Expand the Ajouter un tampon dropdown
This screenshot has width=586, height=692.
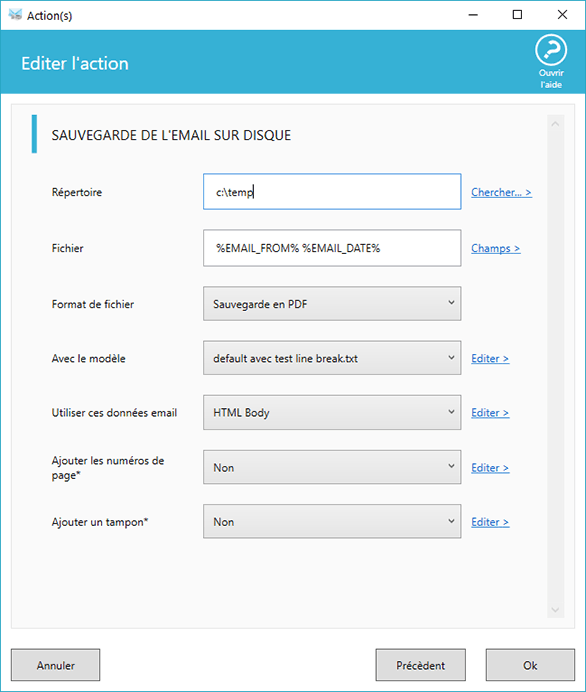pyautogui.click(x=332, y=521)
